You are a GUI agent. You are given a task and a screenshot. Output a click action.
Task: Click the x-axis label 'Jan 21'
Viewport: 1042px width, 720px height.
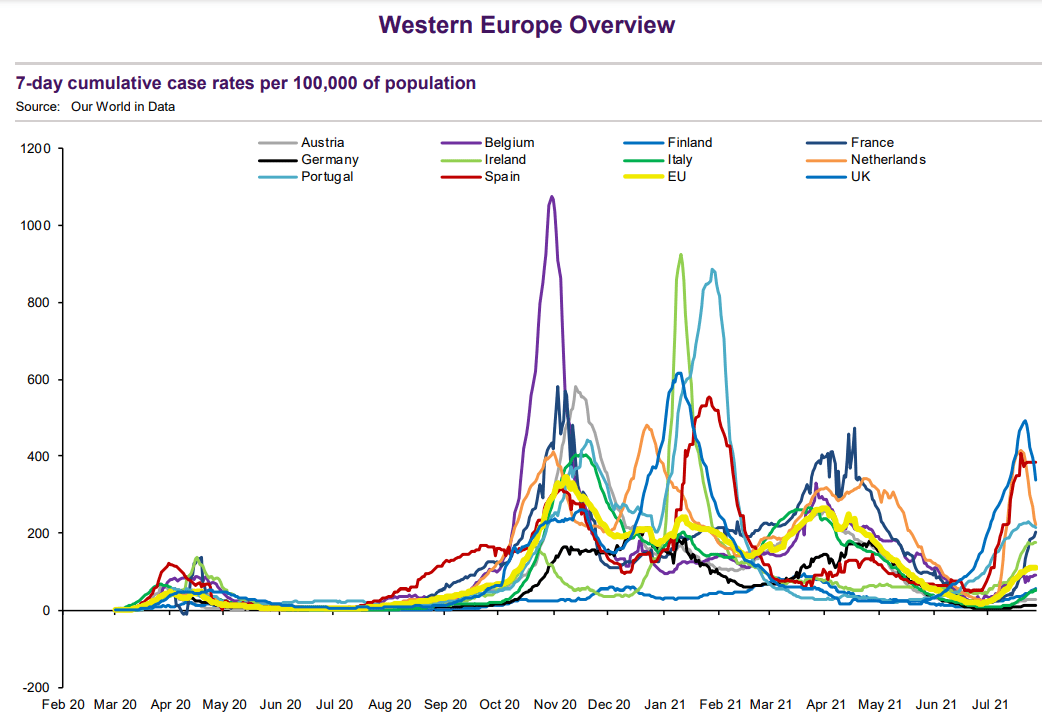pos(665,705)
